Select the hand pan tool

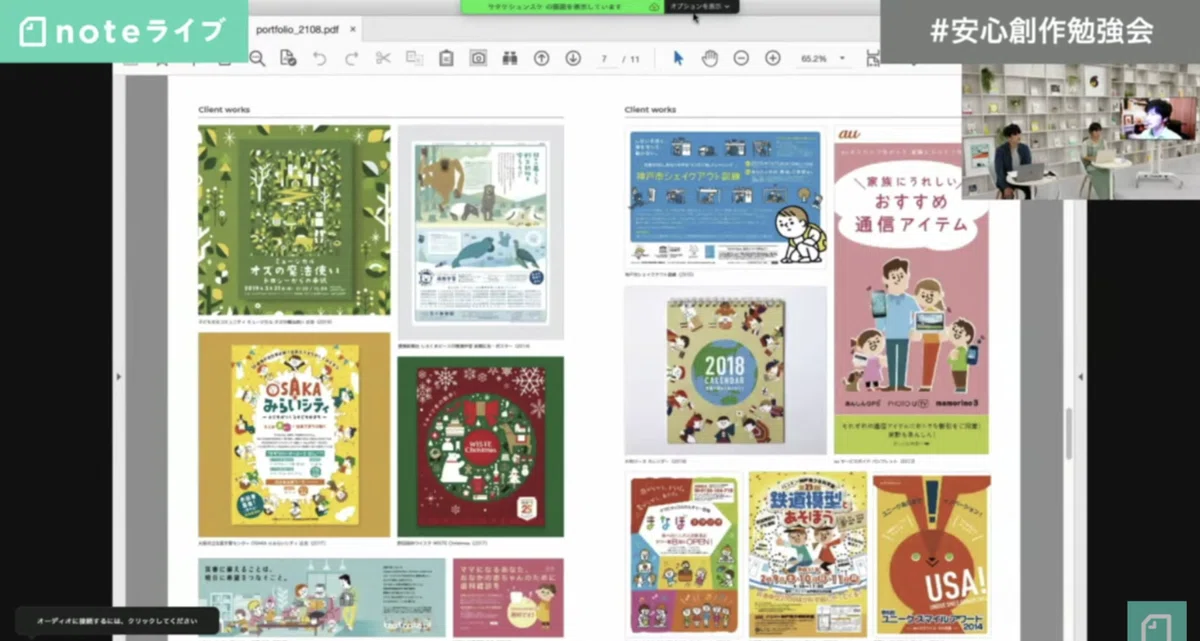(710, 58)
